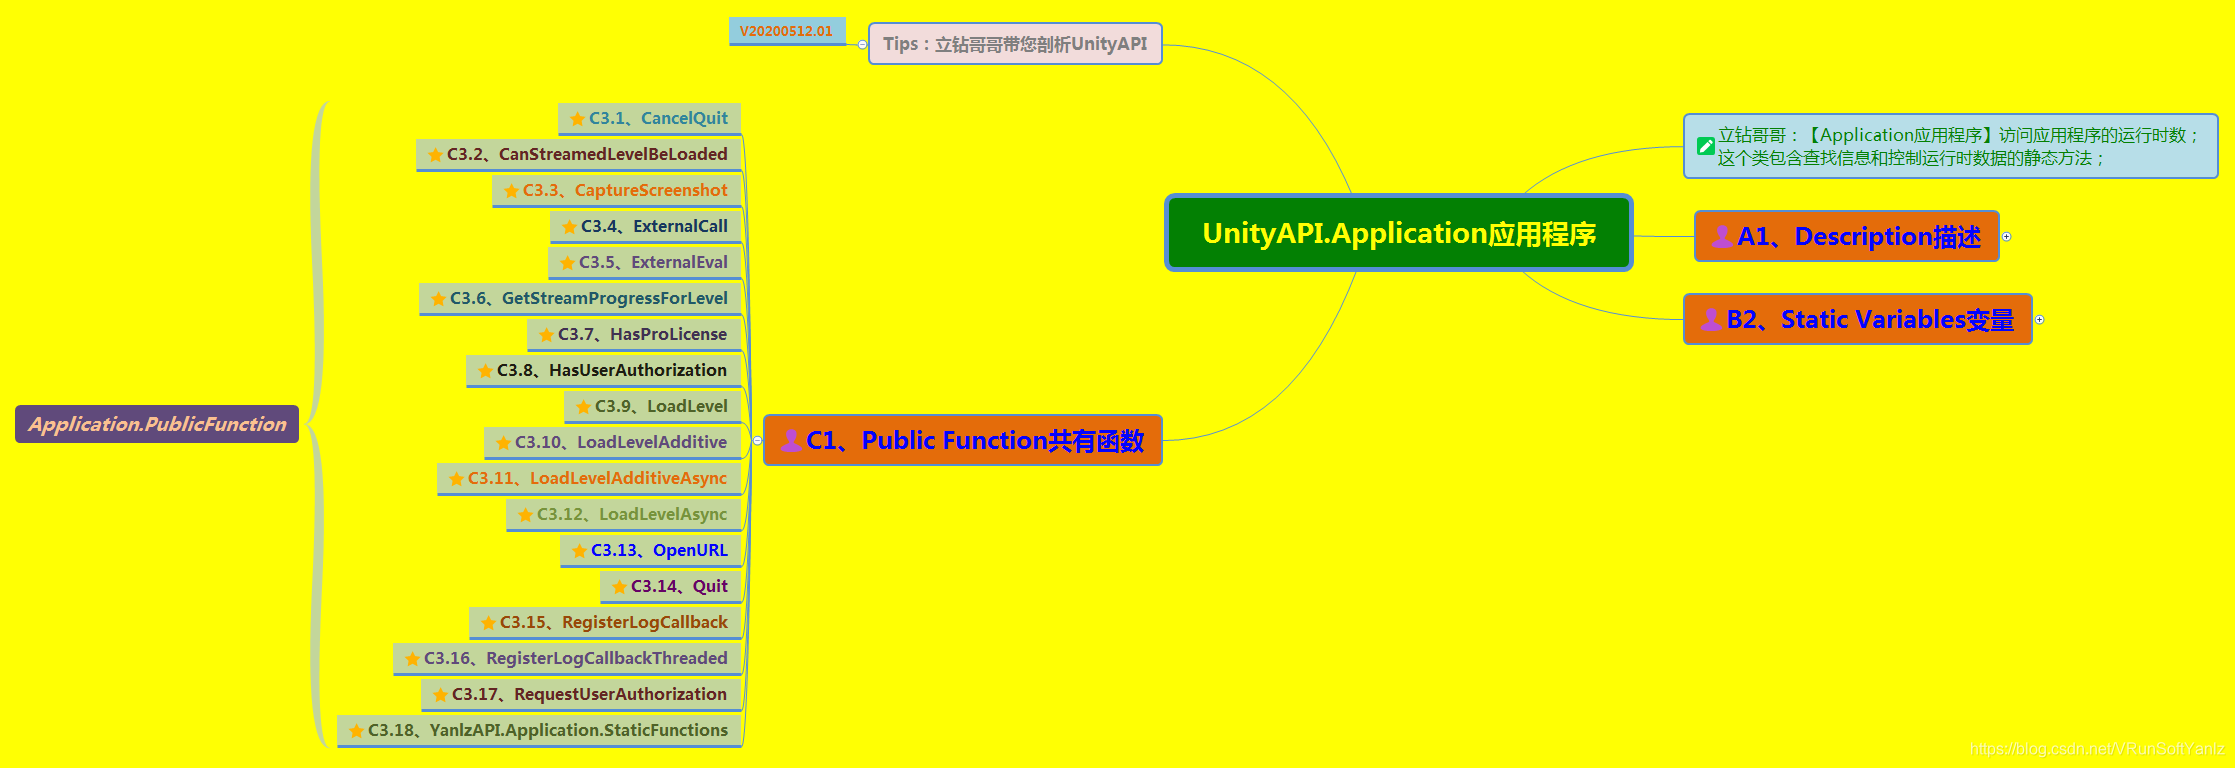Click the star icon beside C3.13 OpenURL
The image size is (2235, 768).
coord(579,551)
